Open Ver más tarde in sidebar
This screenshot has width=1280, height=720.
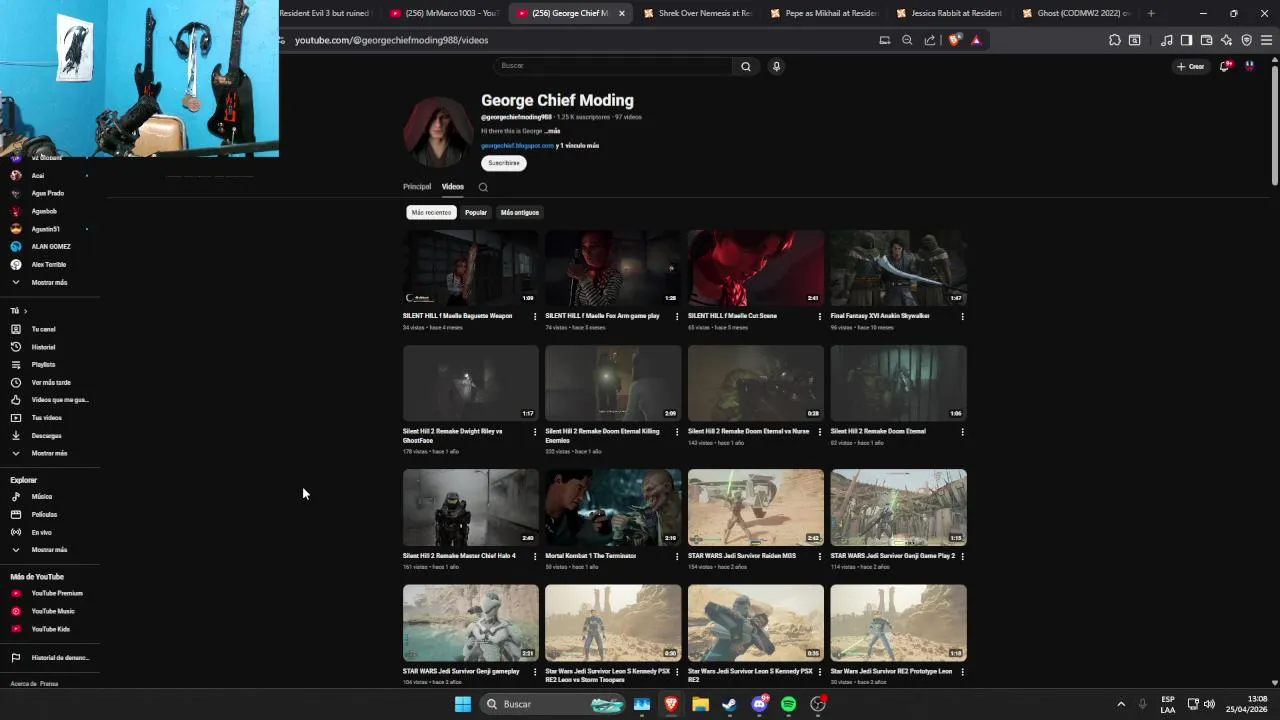(x=52, y=382)
